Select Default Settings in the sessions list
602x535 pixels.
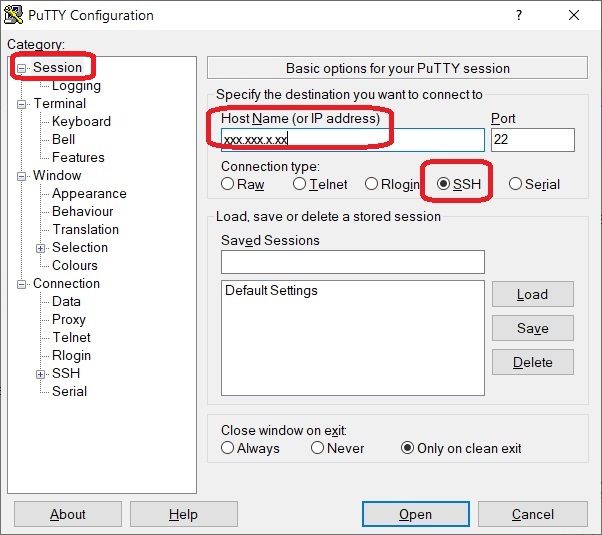point(271,290)
